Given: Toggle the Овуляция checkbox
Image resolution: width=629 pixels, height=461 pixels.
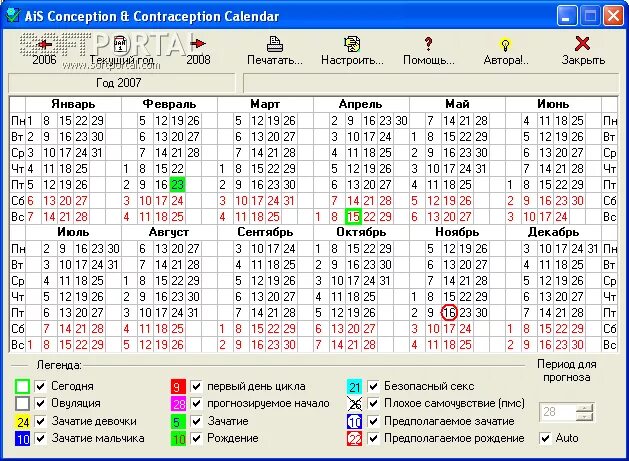Looking at the screenshot, I should coord(40,403).
